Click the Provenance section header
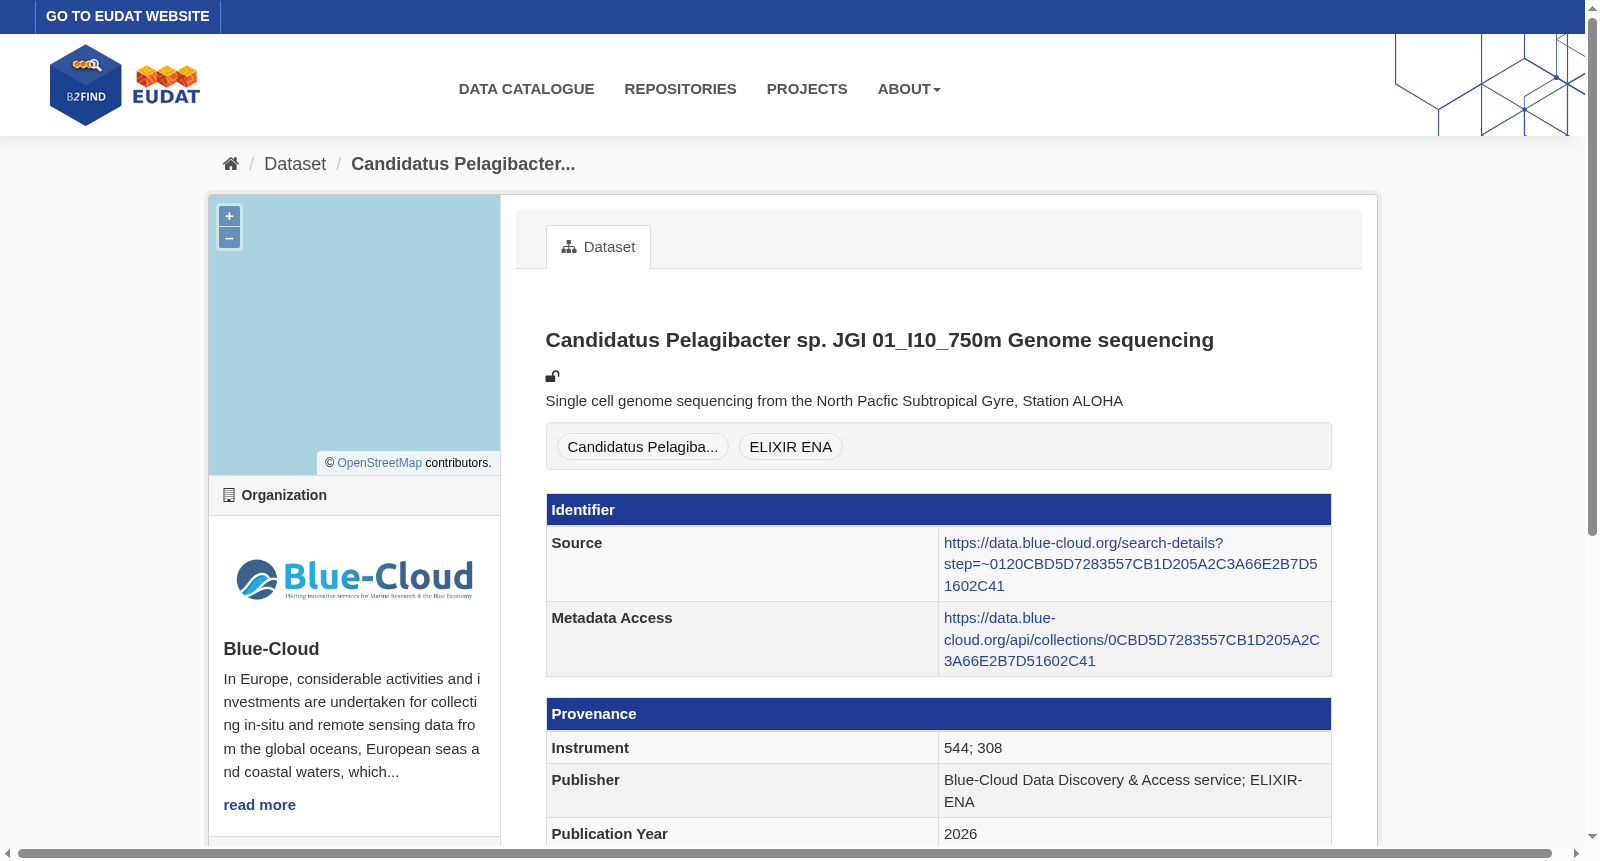Viewport: 1600px width, 861px height. (938, 714)
